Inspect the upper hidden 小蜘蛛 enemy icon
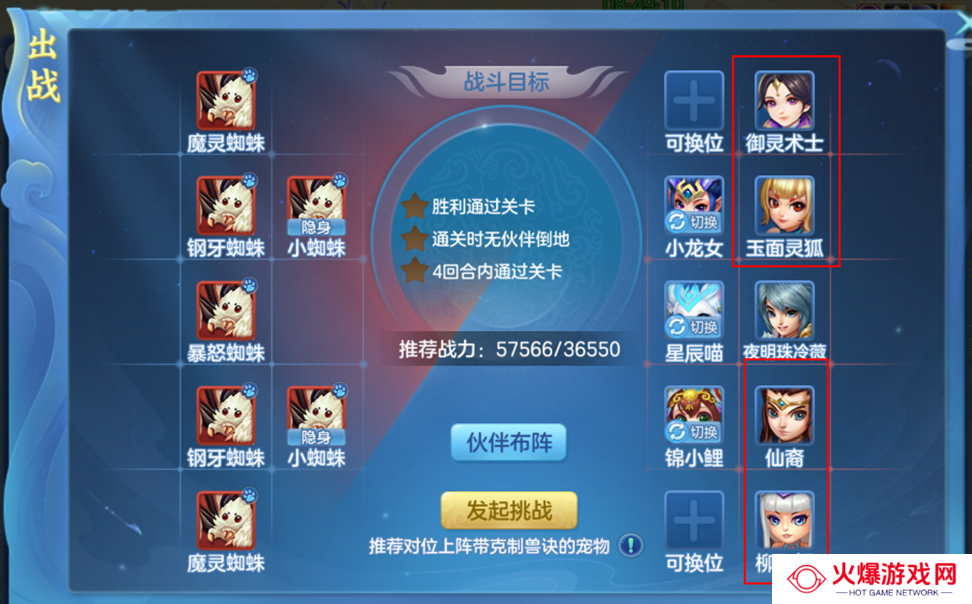The width and height of the screenshot is (972, 604). pos(316,205)
